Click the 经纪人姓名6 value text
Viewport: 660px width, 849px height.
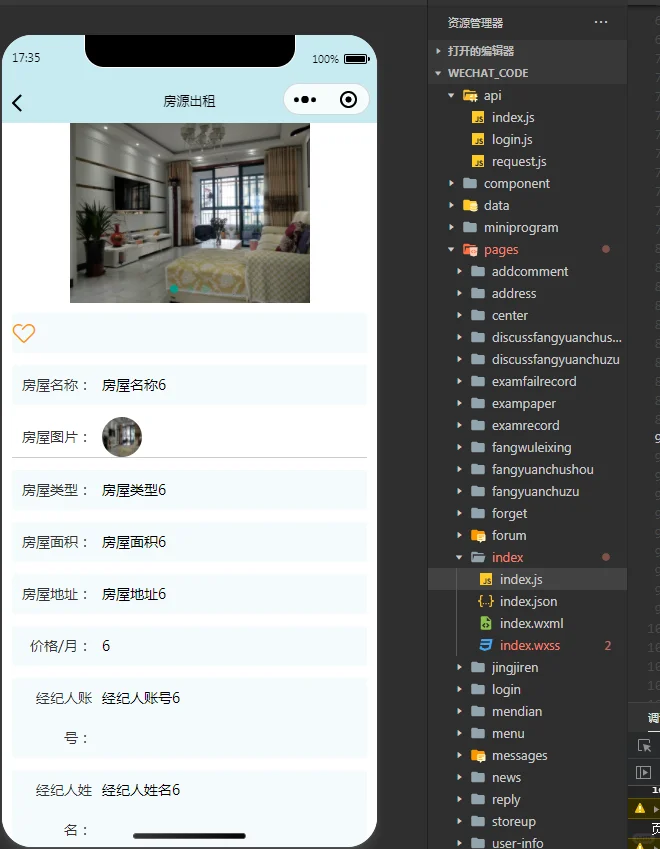pos(141,791)
